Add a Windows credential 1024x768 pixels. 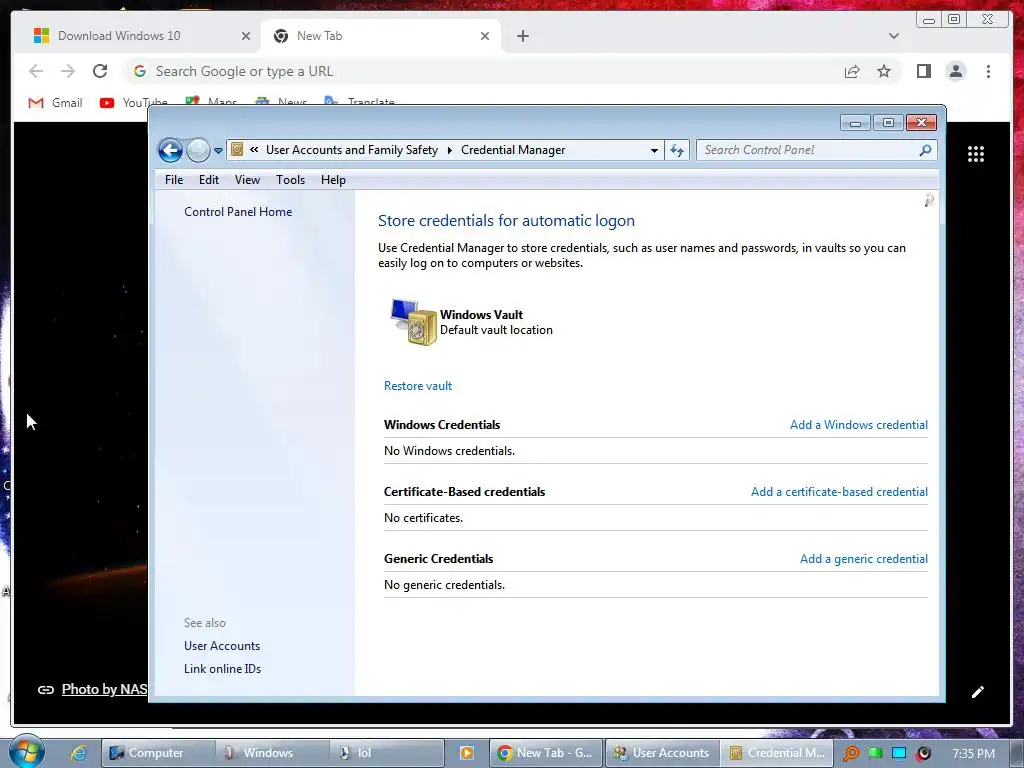[859, 424]
